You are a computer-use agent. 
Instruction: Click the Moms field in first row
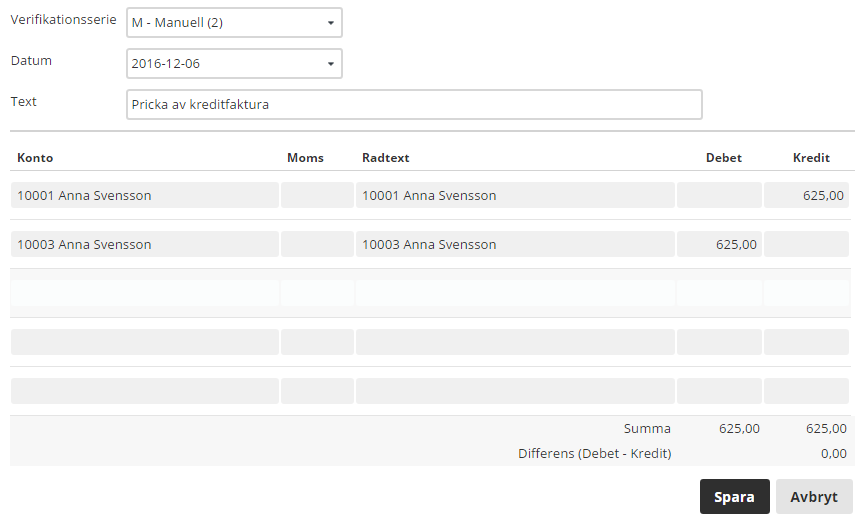click(317, 195)
